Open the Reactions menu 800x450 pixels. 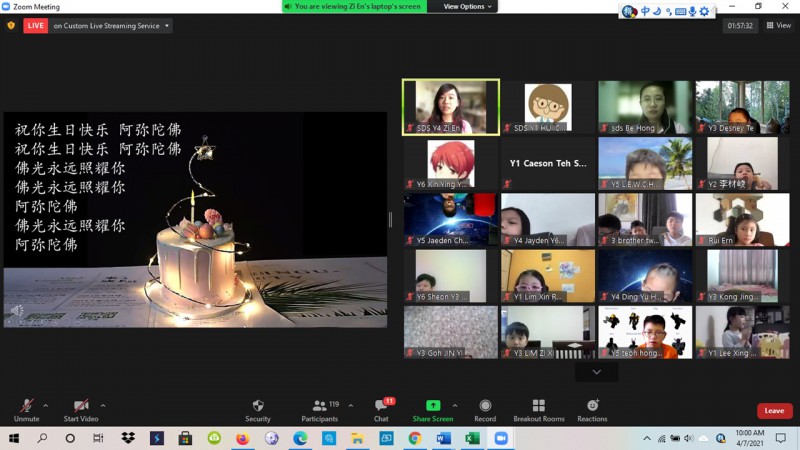click(x=592, y=410)
